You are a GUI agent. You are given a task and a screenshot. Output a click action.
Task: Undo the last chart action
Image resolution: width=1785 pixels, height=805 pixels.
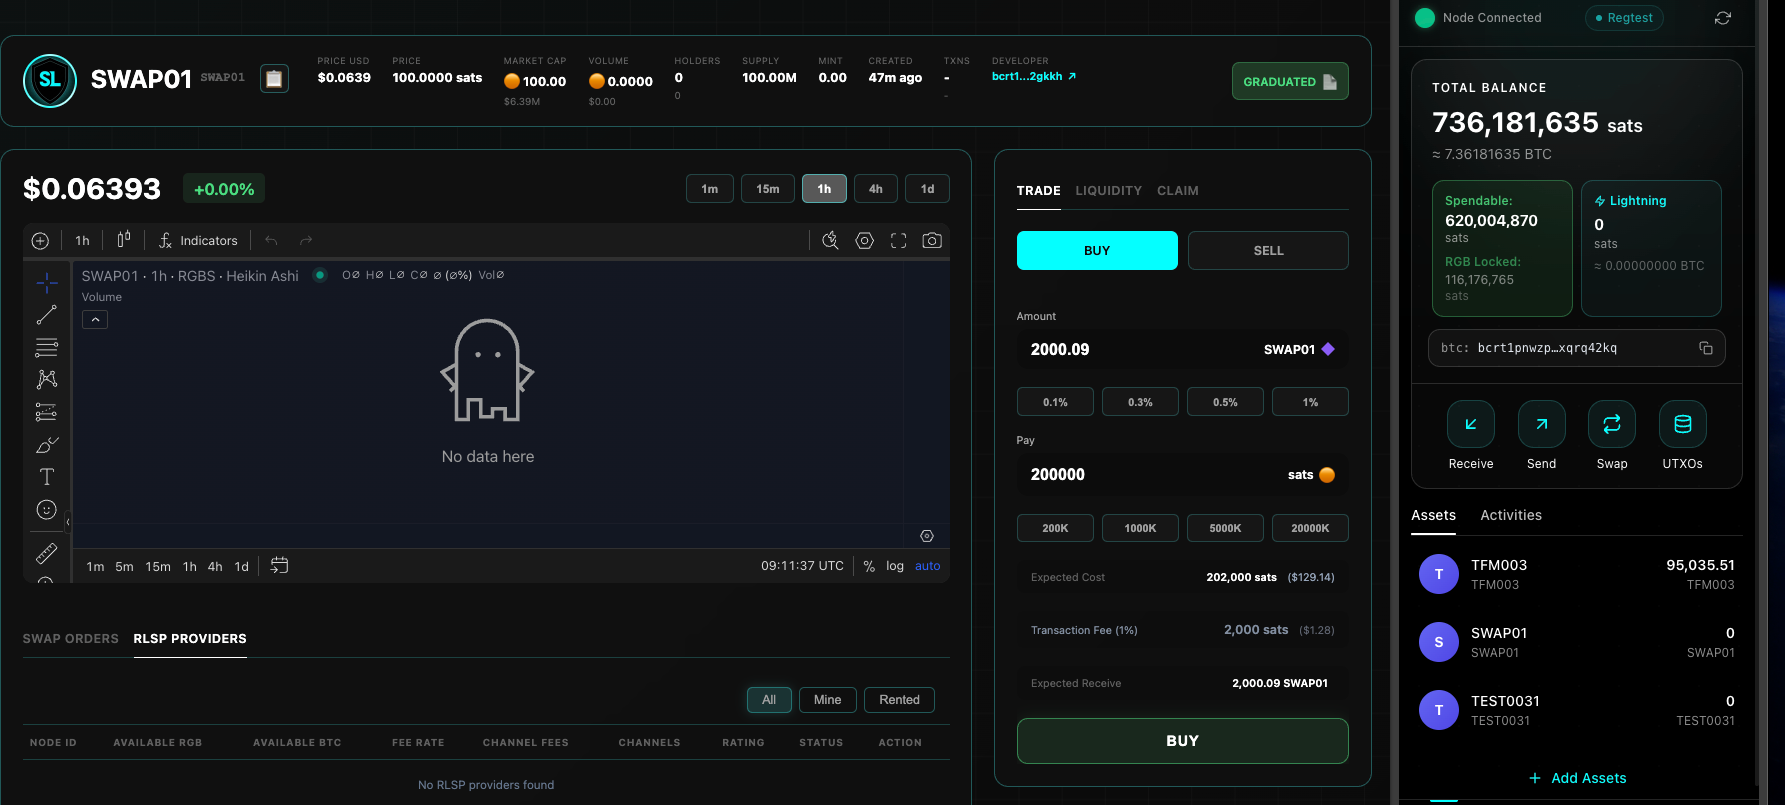[271, 240]
